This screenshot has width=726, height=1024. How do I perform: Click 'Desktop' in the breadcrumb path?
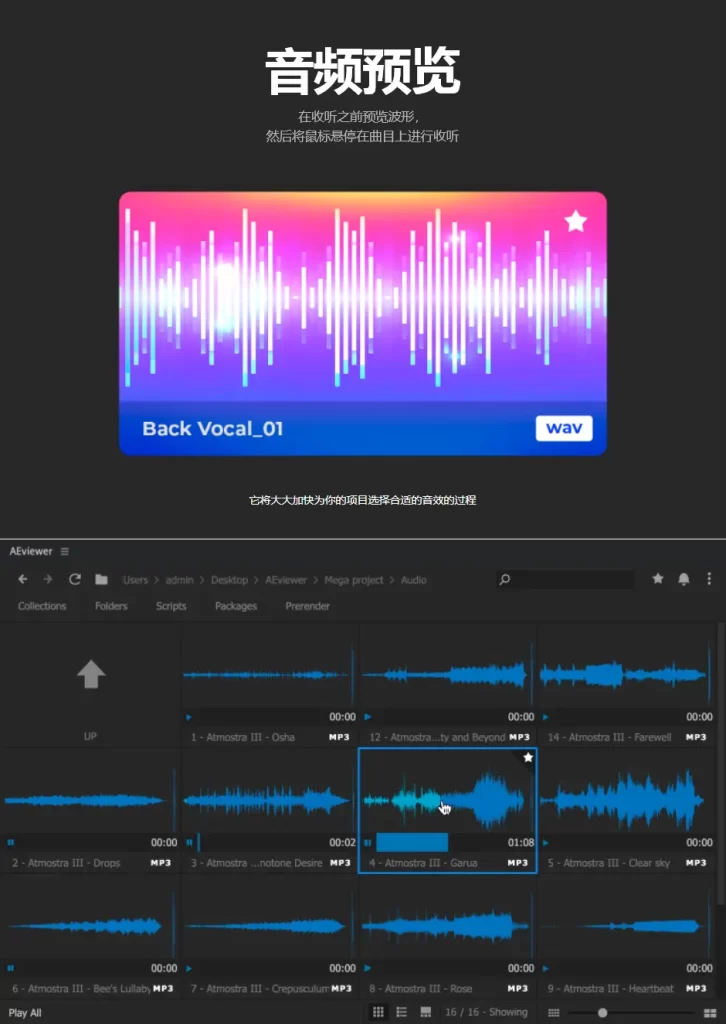229,580
